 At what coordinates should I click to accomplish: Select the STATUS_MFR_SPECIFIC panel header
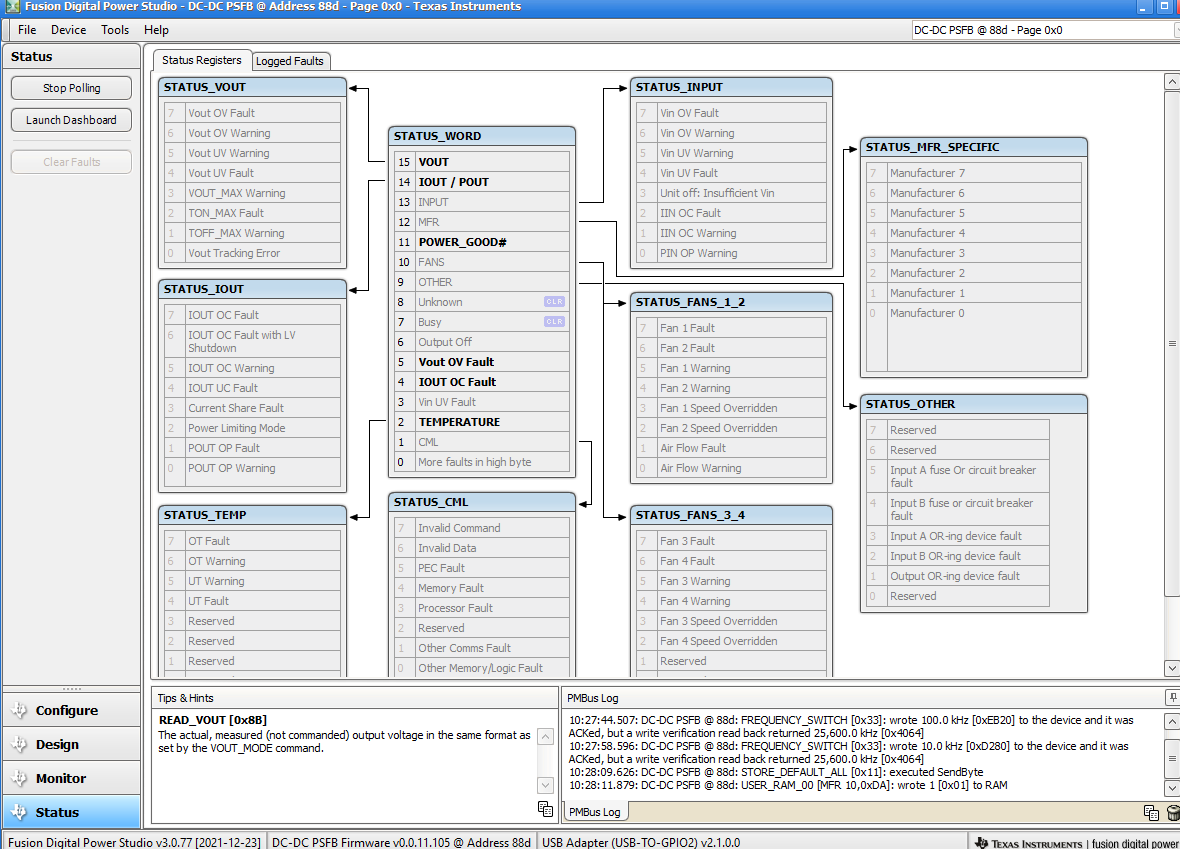point(974,147)
